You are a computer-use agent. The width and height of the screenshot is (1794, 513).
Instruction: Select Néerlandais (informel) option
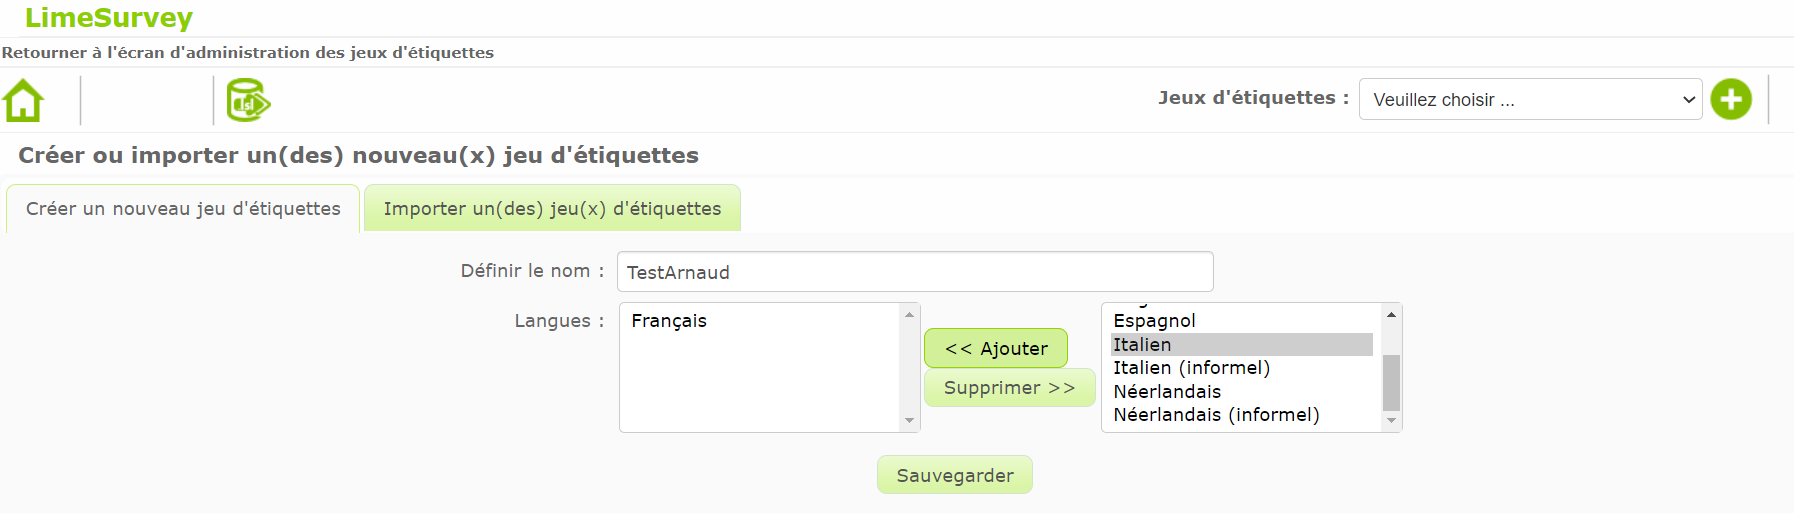pos(1216,415)
